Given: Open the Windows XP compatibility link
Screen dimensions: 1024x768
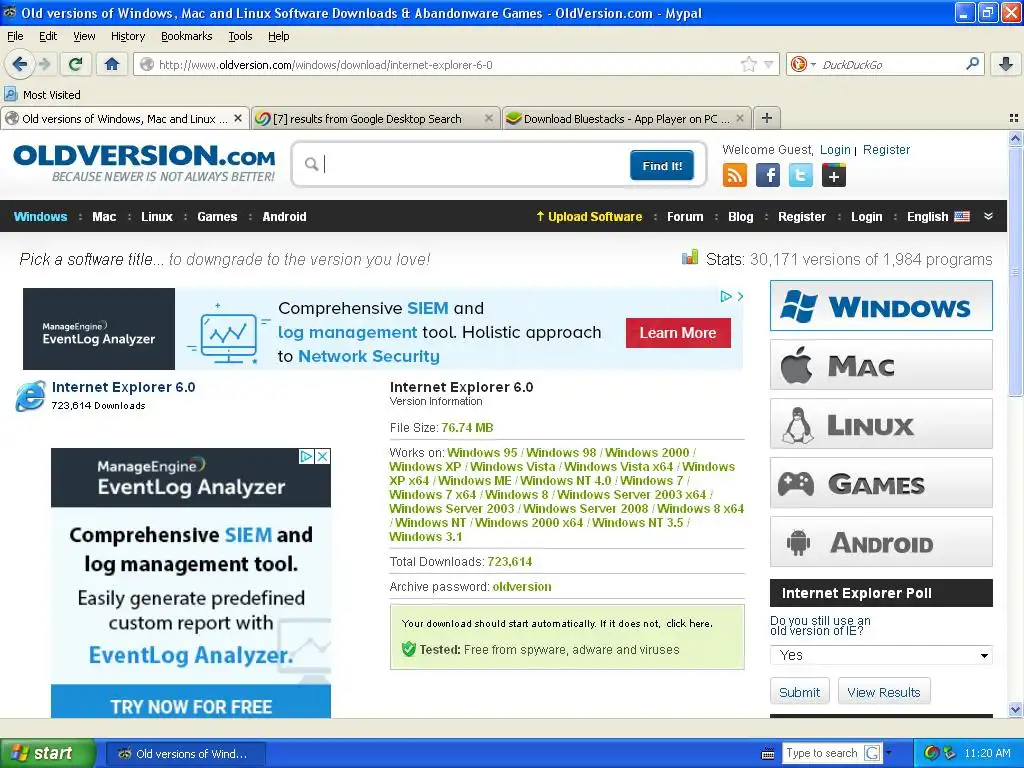Looking at the screenshot, I should pyautogui.click(x=425, y=466).
